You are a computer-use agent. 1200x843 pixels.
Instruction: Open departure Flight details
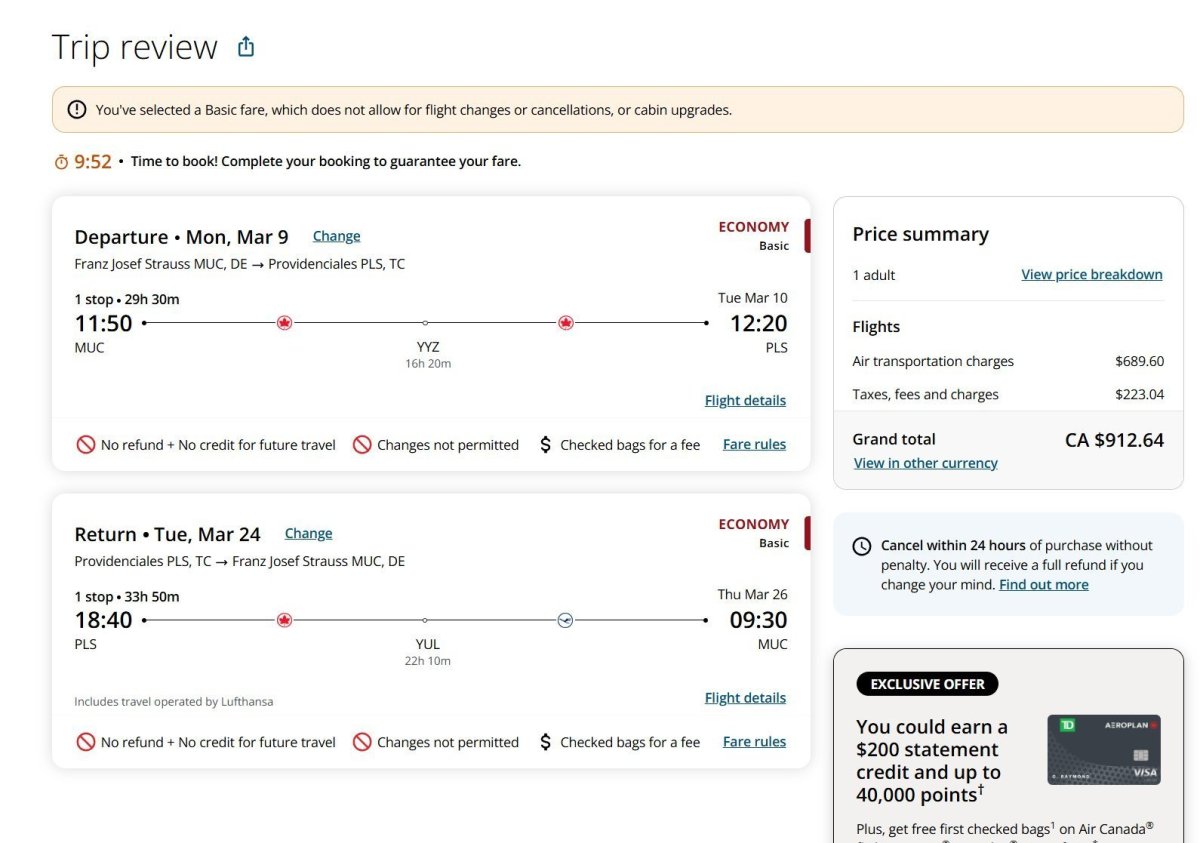tap(745, 400)
